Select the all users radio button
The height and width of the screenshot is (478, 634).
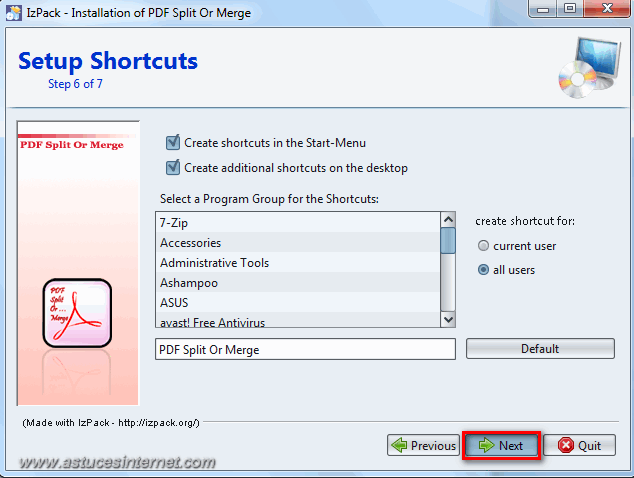[483, 270]
